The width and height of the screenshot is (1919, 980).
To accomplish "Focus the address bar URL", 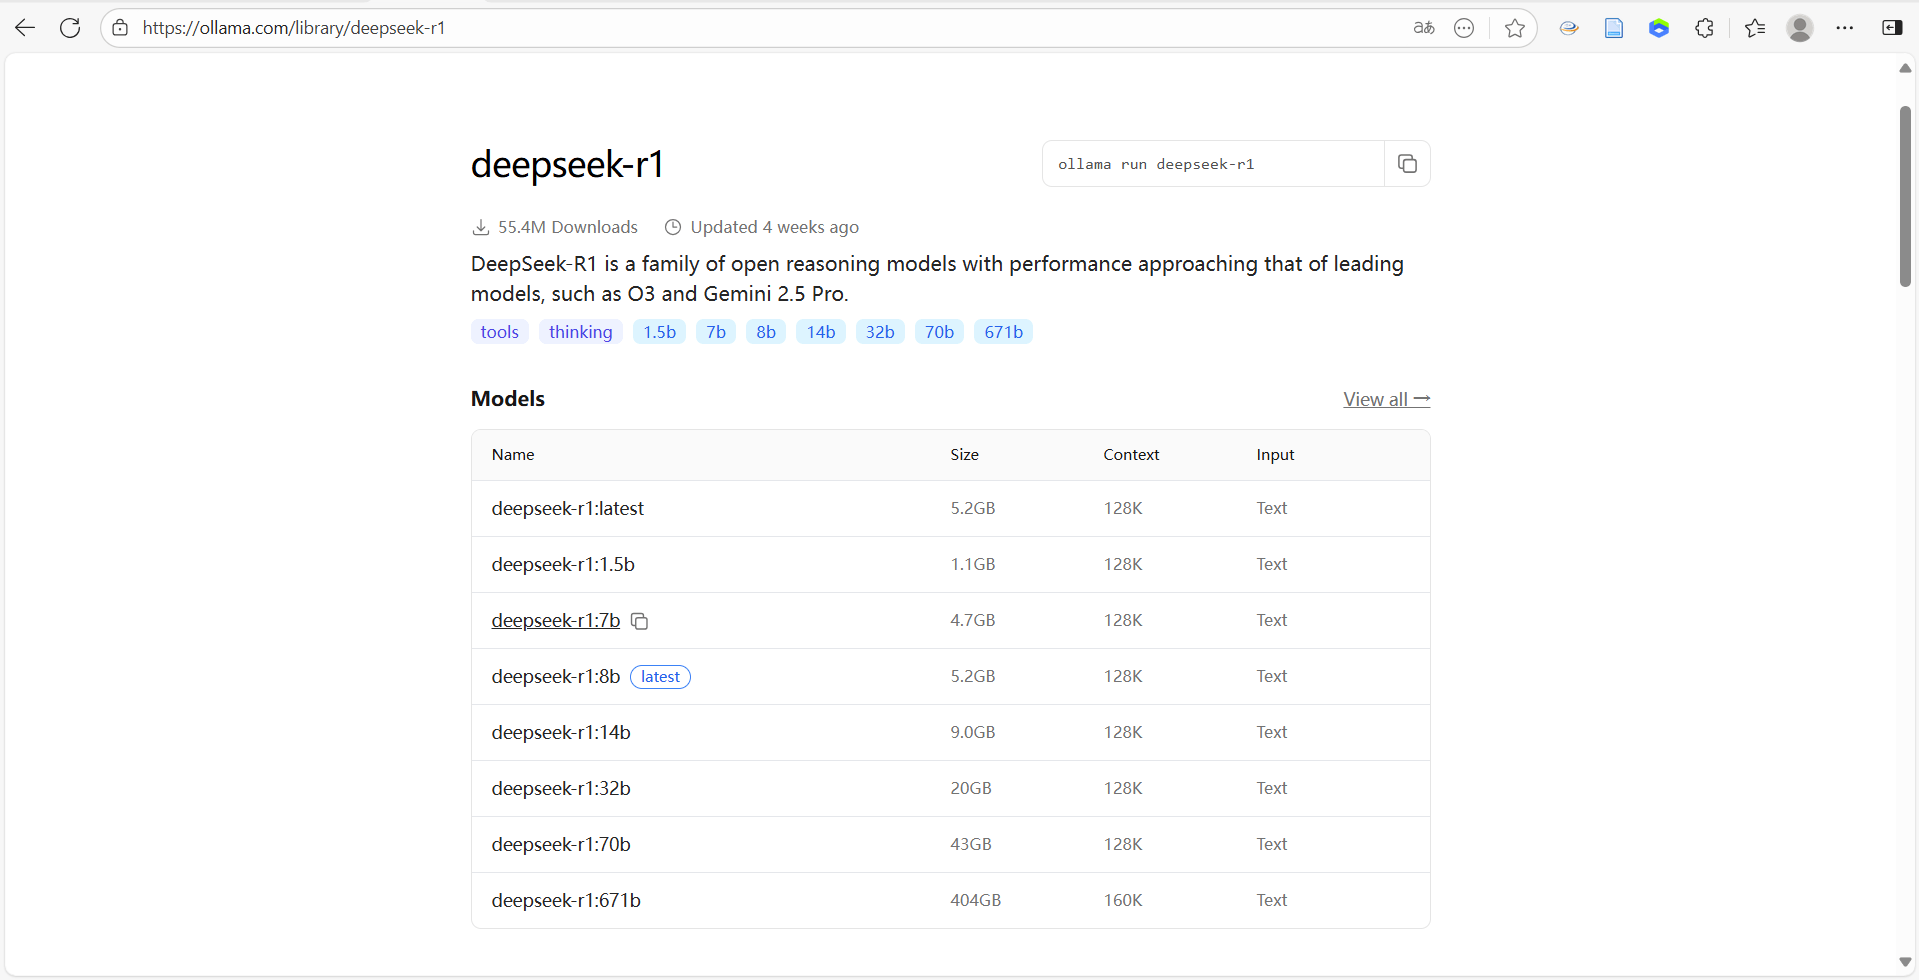I will click(294, 28).
